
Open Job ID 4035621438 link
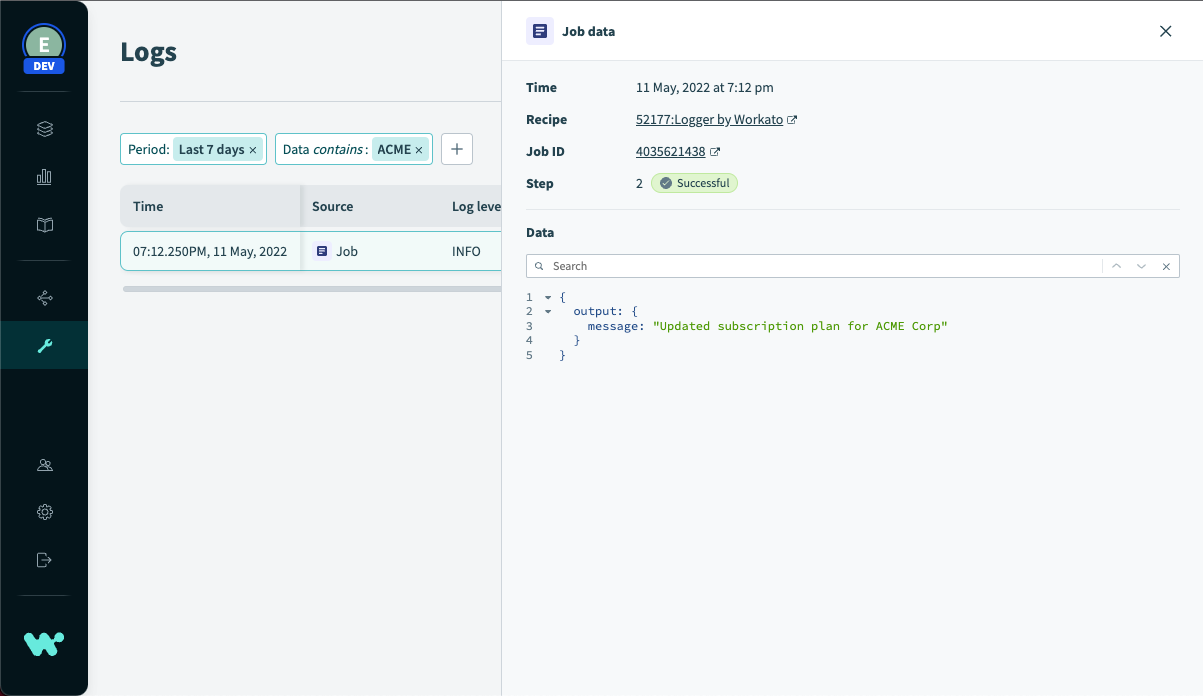click(x=671, y=152)
